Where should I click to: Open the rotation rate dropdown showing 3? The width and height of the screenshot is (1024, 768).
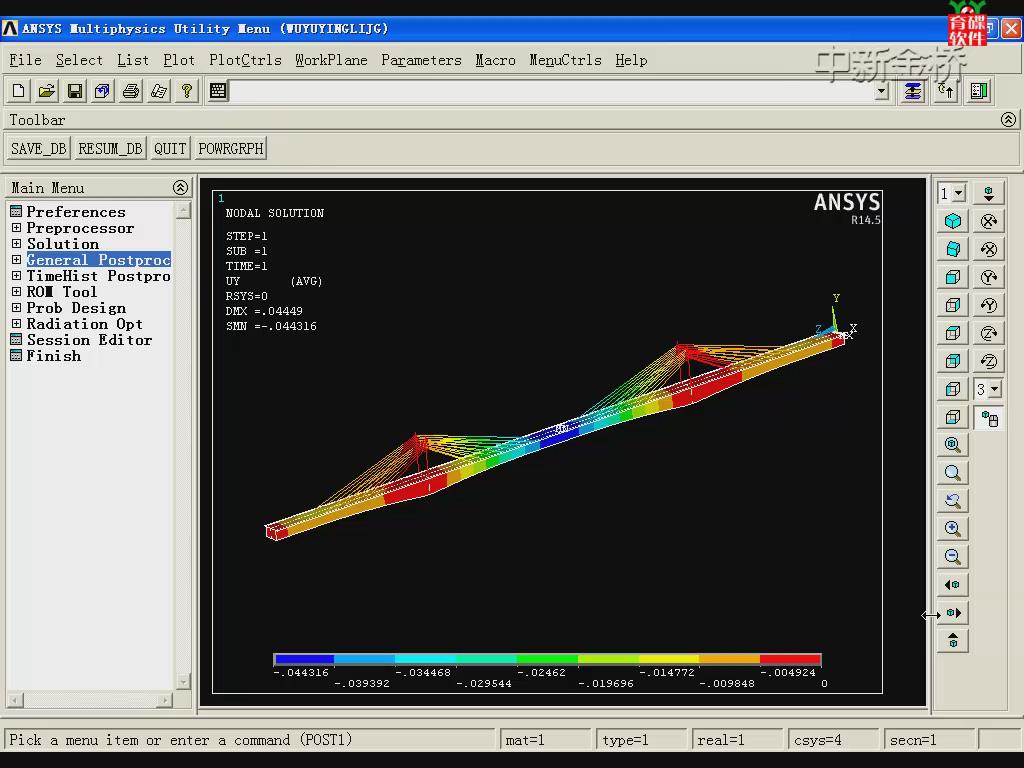coord(994,390)
